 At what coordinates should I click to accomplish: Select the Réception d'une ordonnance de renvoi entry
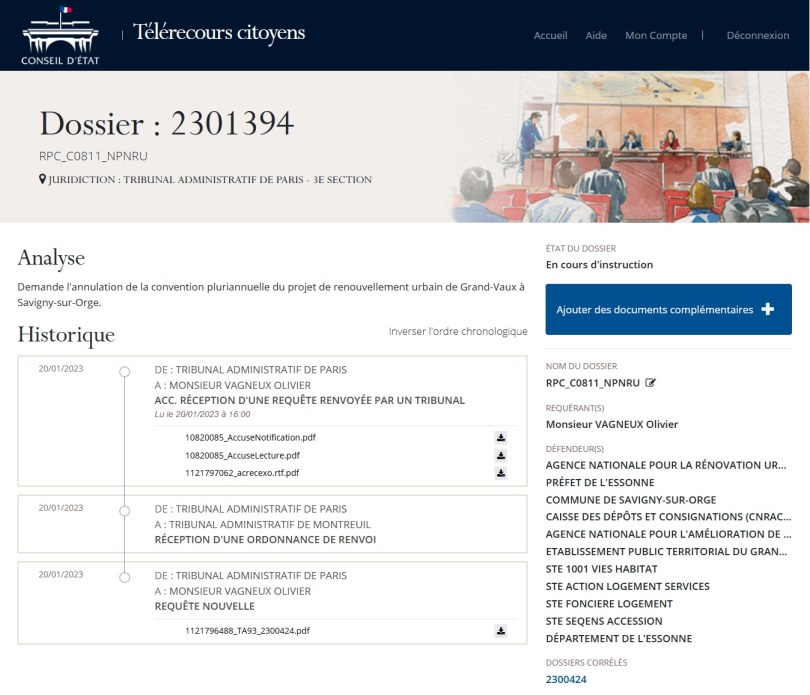click(265, 539)
